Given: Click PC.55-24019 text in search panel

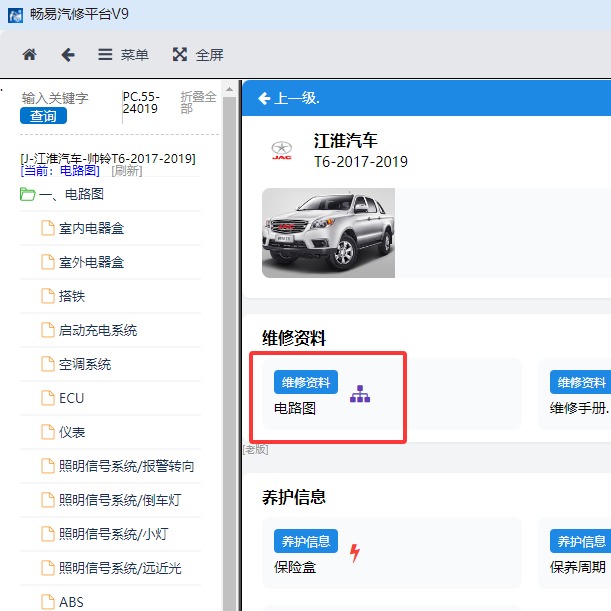Looking at the screenshot, I should click(x=141, y=102).
